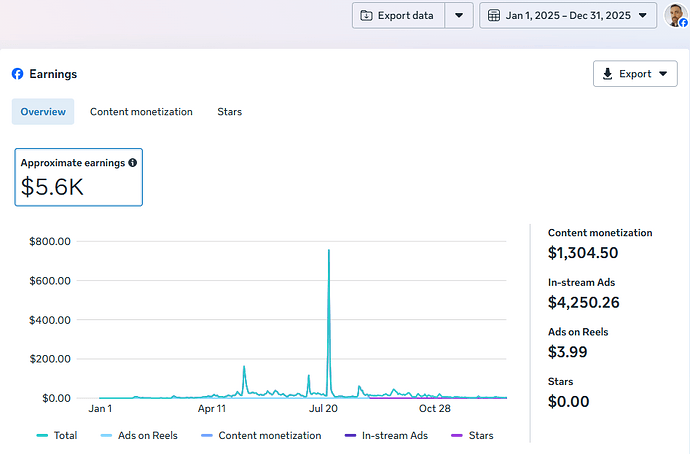Open the date range Jan 1 – Dec 31, 2025 picker
The height and width of the screenshot is (454, 690).
coord(568,15)
